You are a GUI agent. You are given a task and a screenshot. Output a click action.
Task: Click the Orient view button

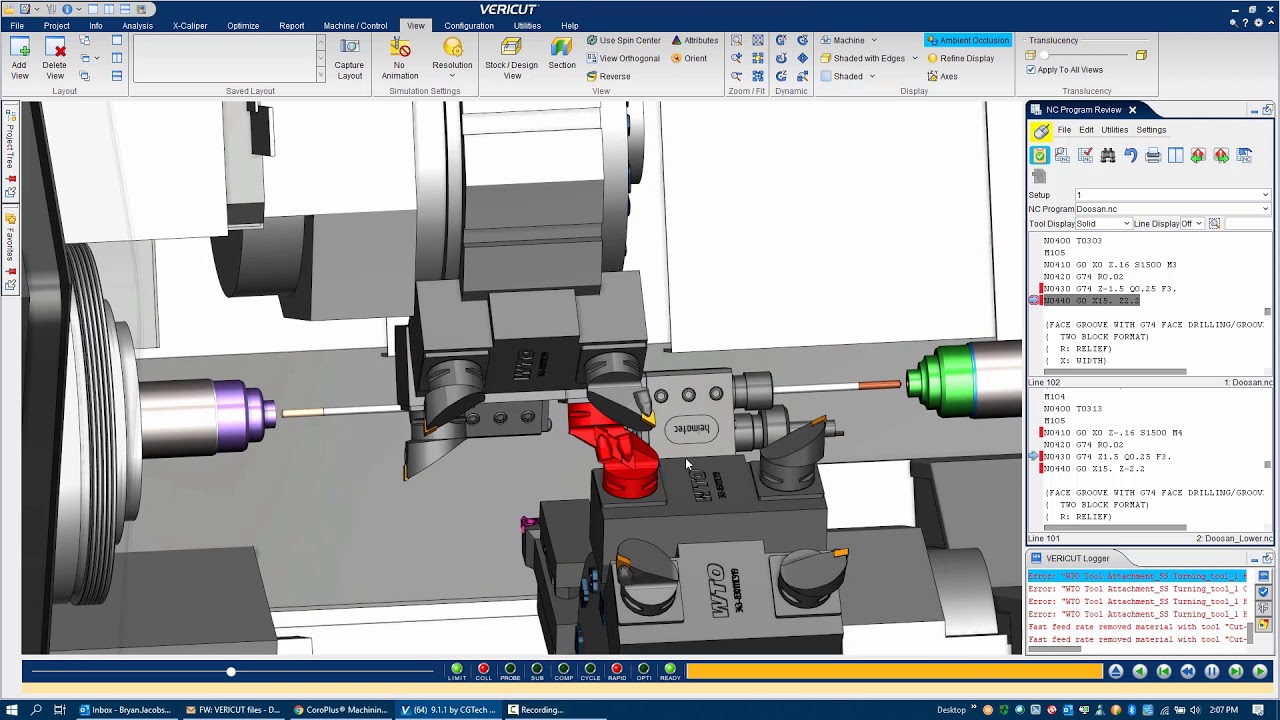tap(689, 58)
